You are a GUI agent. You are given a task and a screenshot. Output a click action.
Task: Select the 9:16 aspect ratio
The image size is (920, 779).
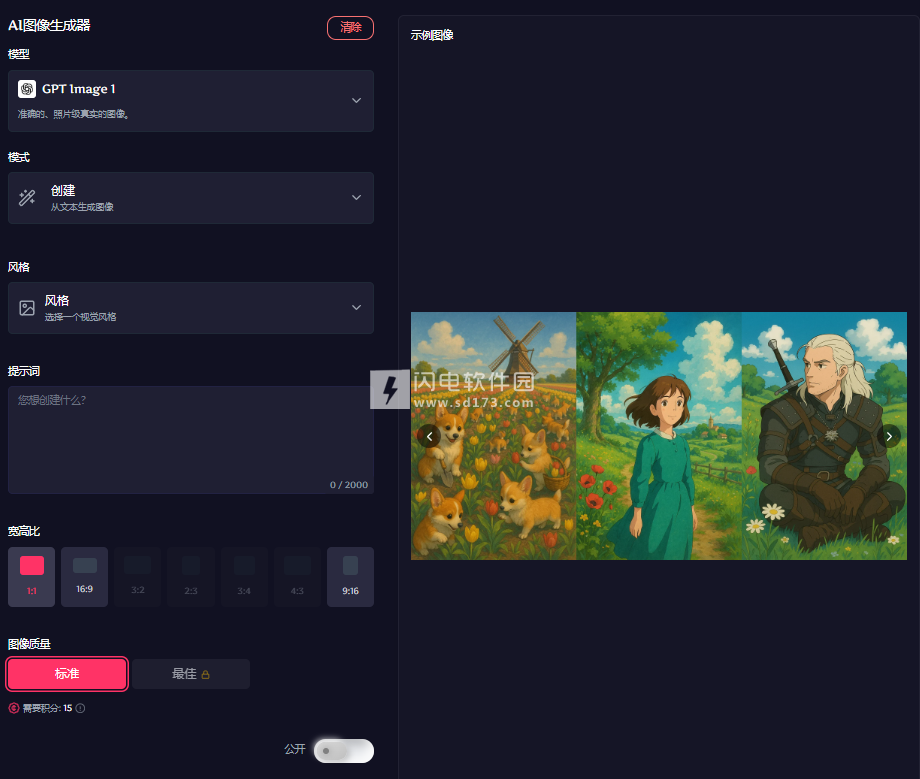350,577
